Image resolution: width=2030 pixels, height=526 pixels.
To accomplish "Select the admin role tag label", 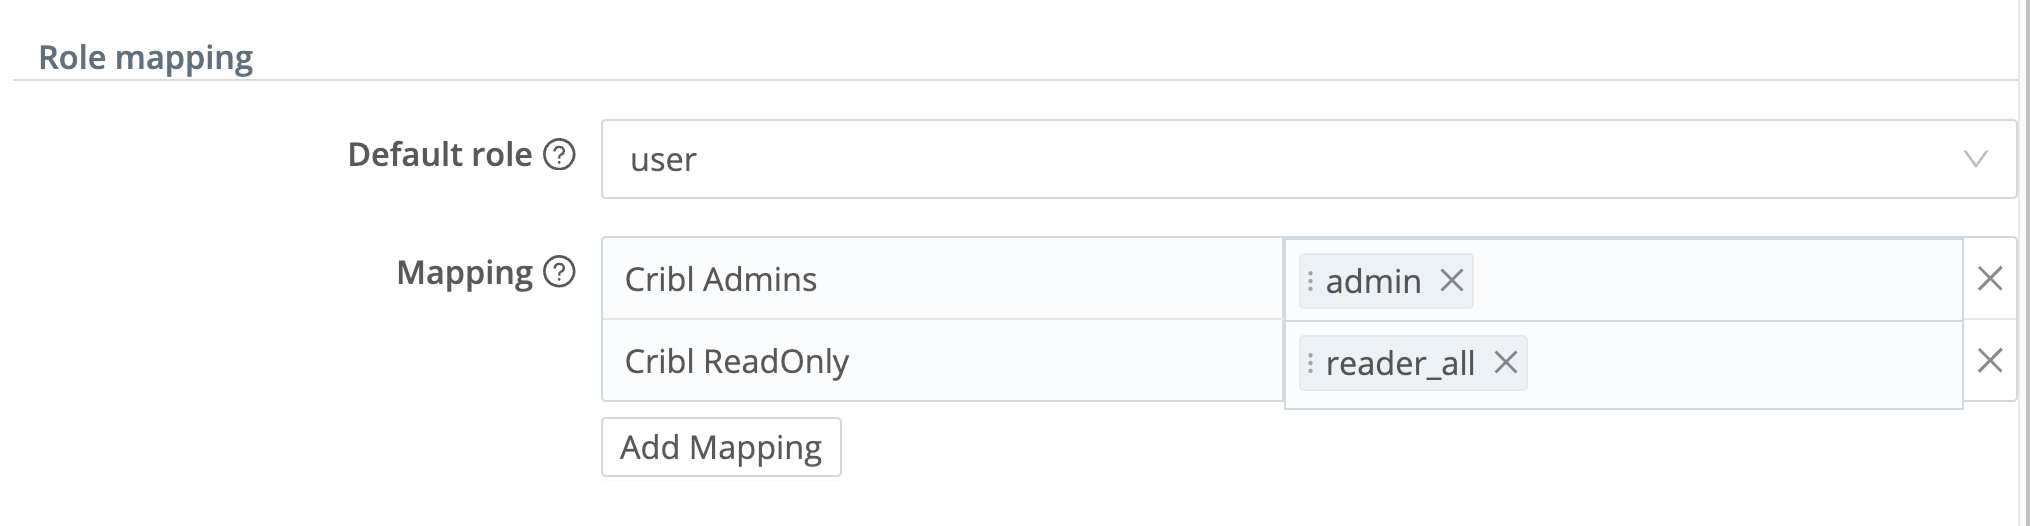I will tap(1373, 281).
